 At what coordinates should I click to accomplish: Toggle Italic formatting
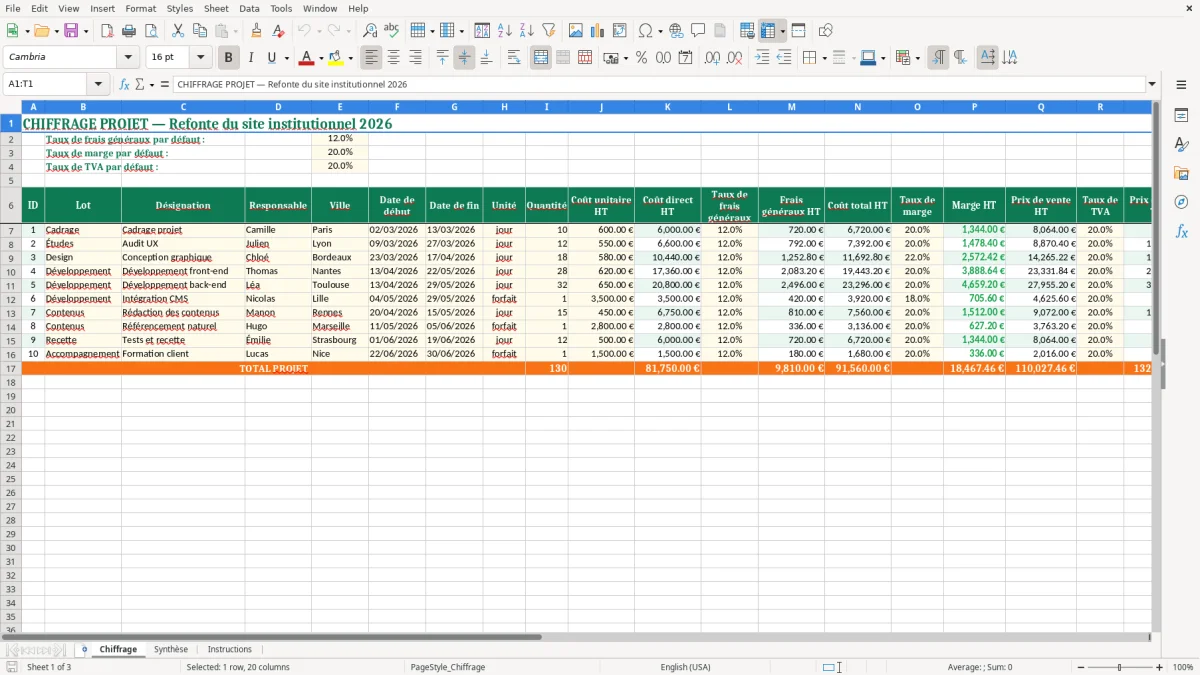251,58
